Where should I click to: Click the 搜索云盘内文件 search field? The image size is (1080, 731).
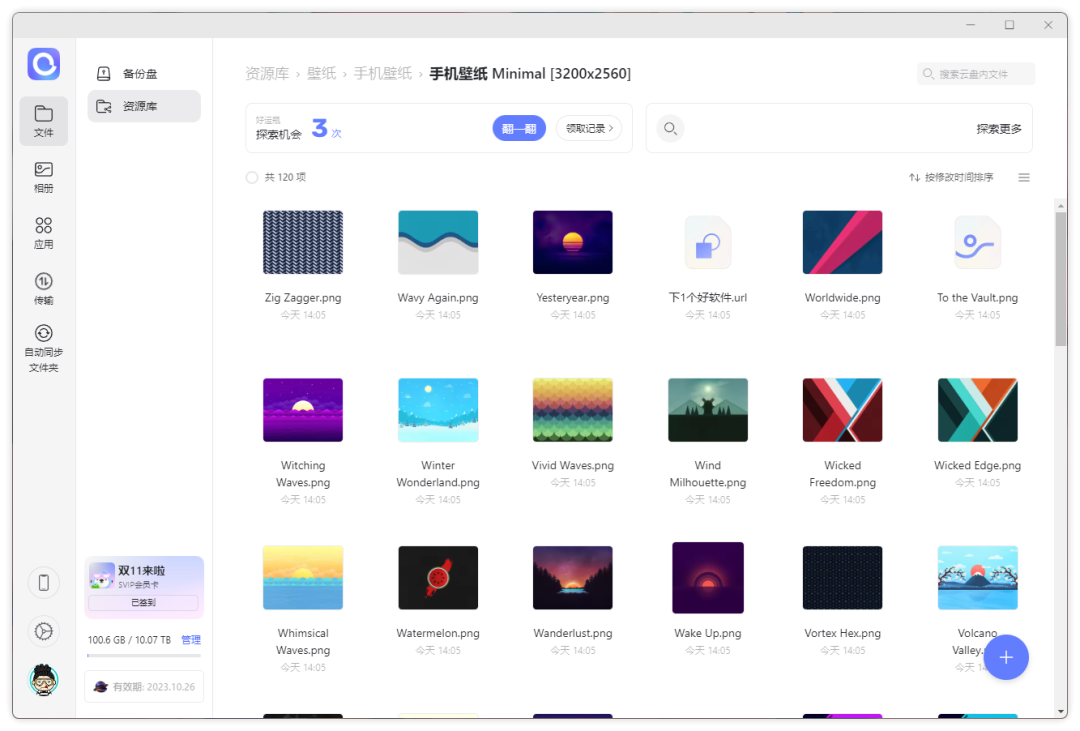coord(976,74)
